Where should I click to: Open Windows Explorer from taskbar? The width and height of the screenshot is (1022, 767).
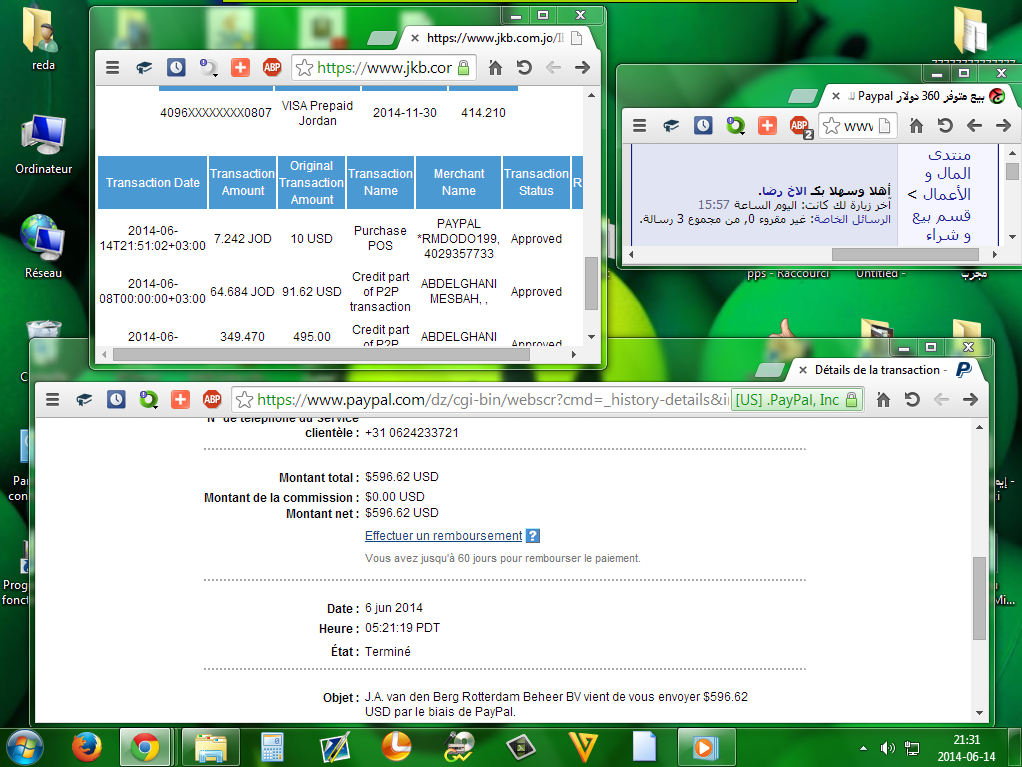click(x=210, y=747)
